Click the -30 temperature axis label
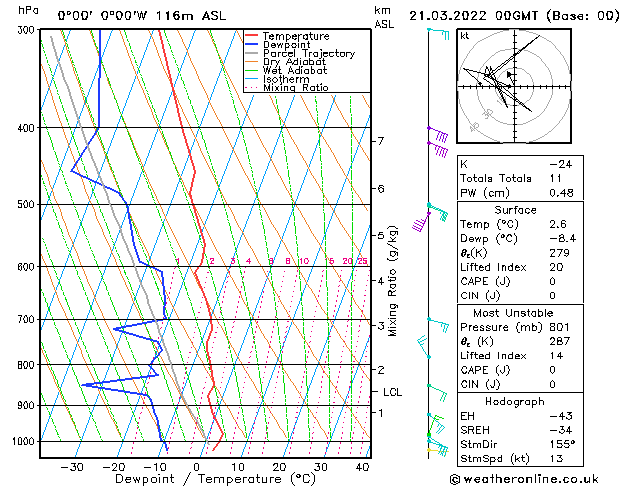The height and width of the screenshot is (486, 629). tap(72, 467)
